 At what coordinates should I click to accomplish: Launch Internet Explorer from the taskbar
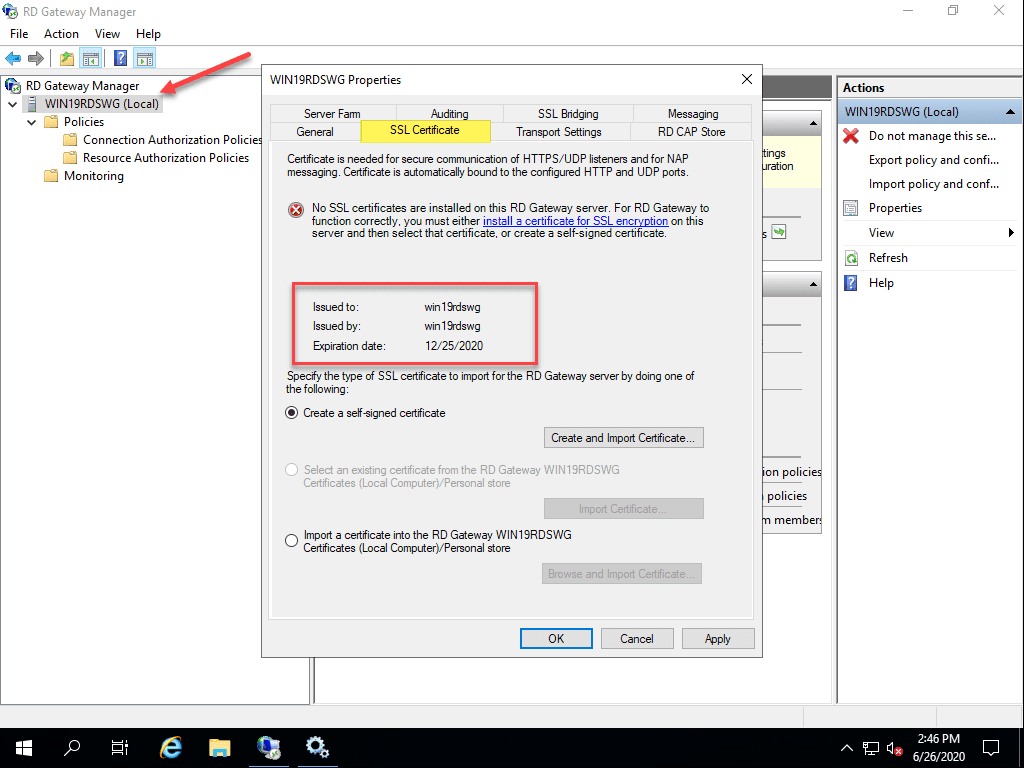(170, 748)
